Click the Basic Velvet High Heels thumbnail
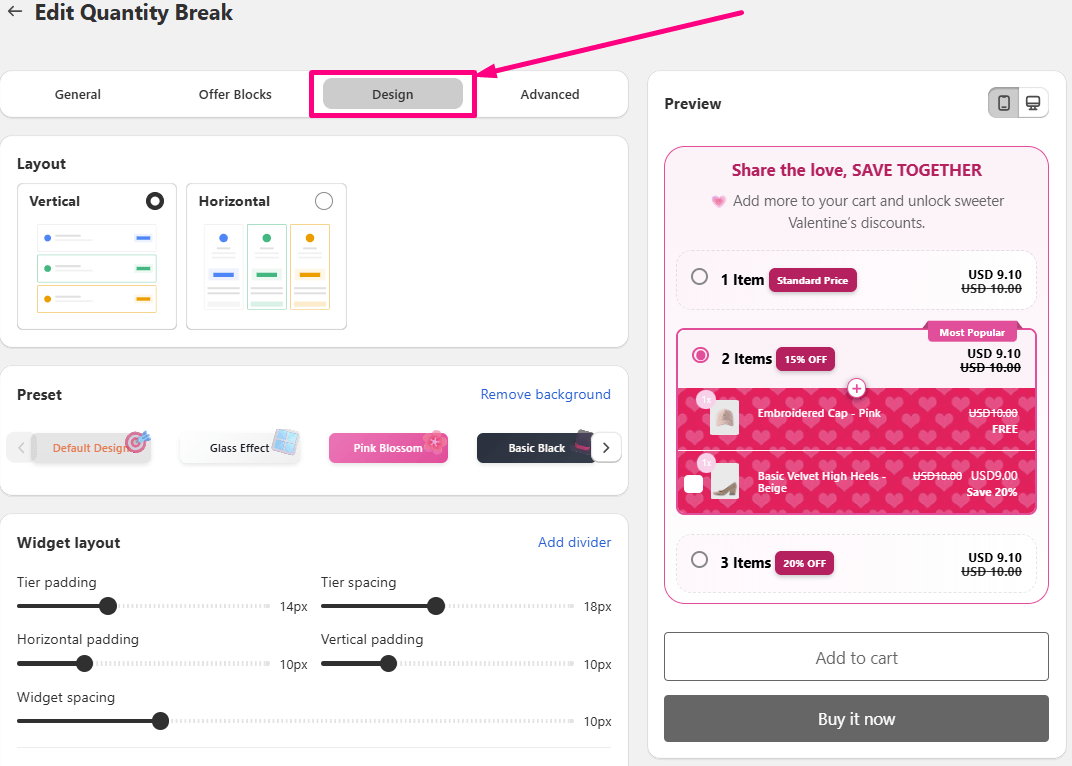Screen dimensions: 1072x766 click(725, 481)
